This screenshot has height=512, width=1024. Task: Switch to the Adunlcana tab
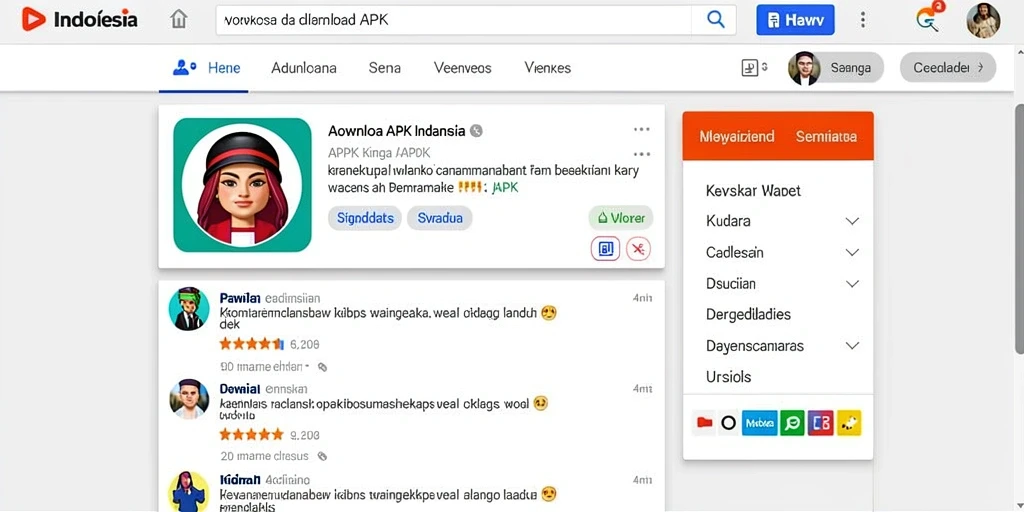pyautogui.click(x=304, y=68)
